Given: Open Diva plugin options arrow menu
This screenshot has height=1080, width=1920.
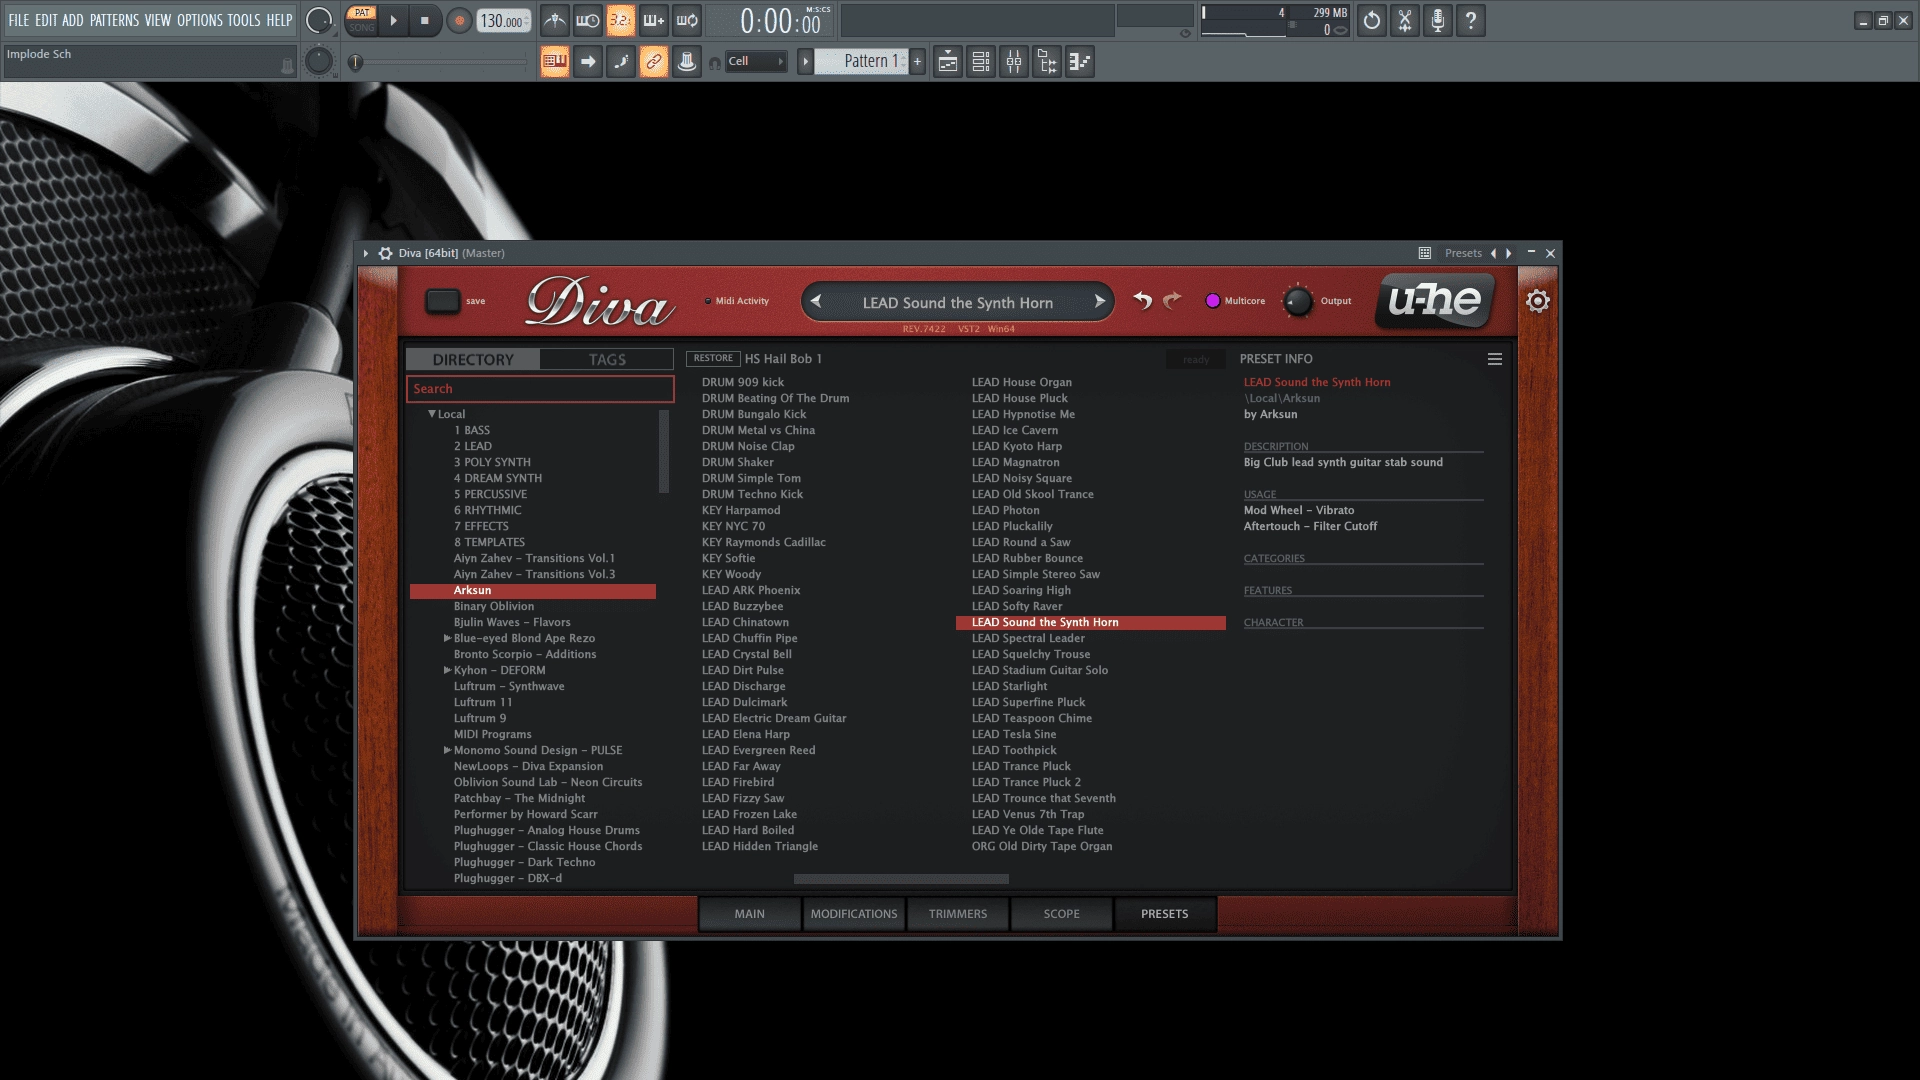Looking at the screenshot, I should (x=366, y=253).
